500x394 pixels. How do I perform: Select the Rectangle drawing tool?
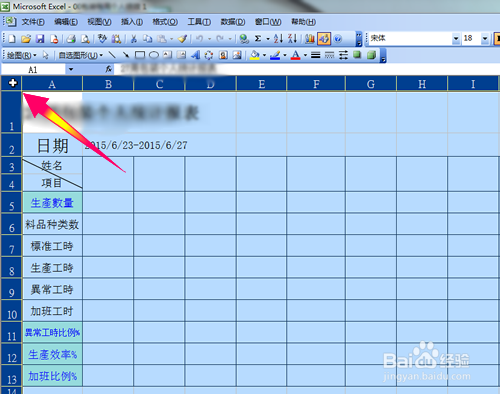[140, 55]
